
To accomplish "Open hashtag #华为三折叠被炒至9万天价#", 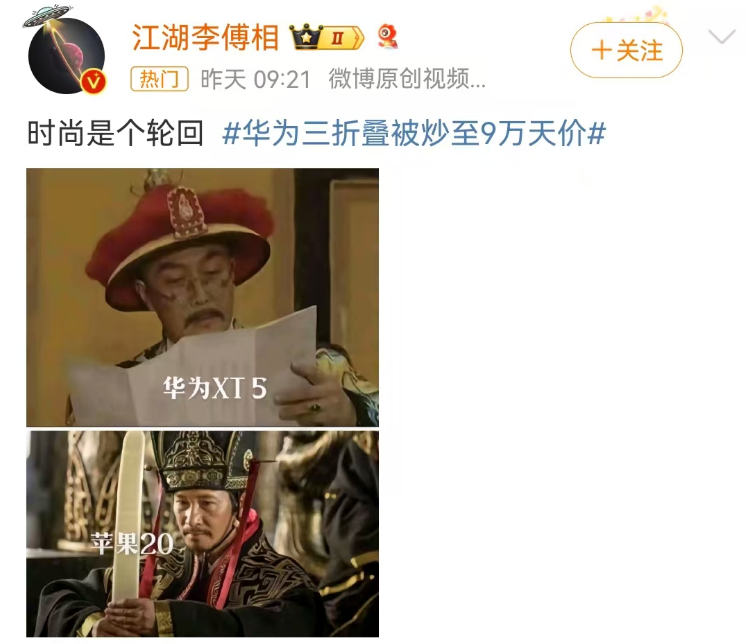I will click(414, 133).
